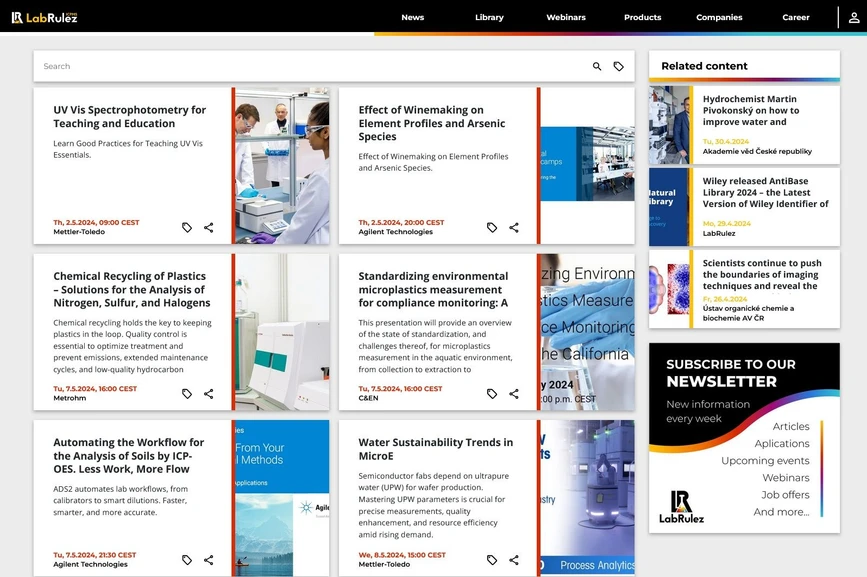Viewport: 867px width, 577px height.
Task: Click the Metrohm company name
Action: tap(70, 398)
